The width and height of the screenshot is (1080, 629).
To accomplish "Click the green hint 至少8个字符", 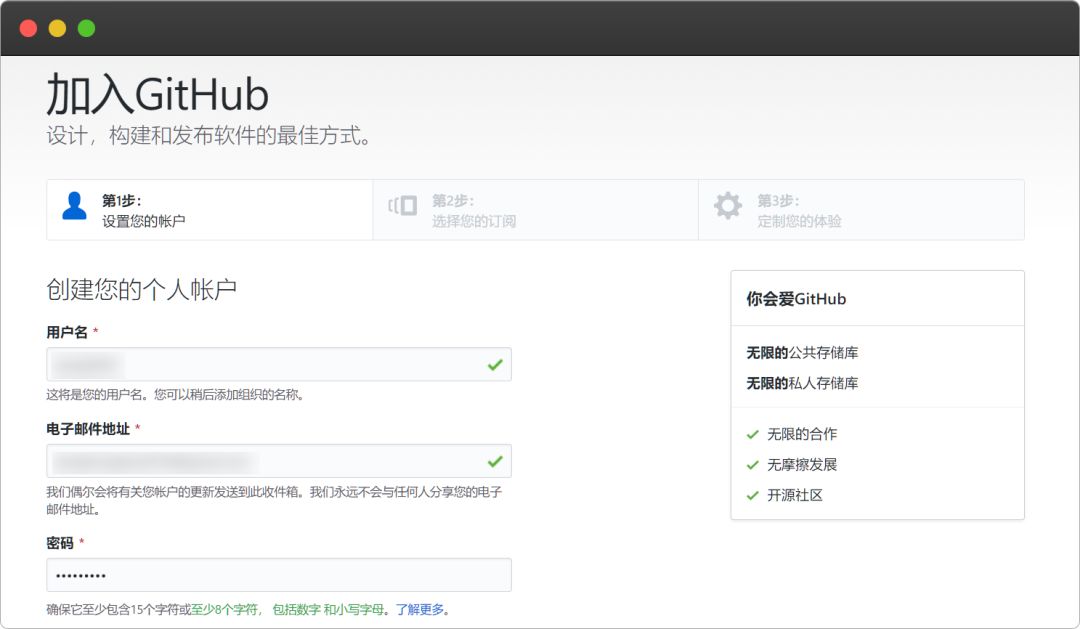I will (x=226, y=609).
